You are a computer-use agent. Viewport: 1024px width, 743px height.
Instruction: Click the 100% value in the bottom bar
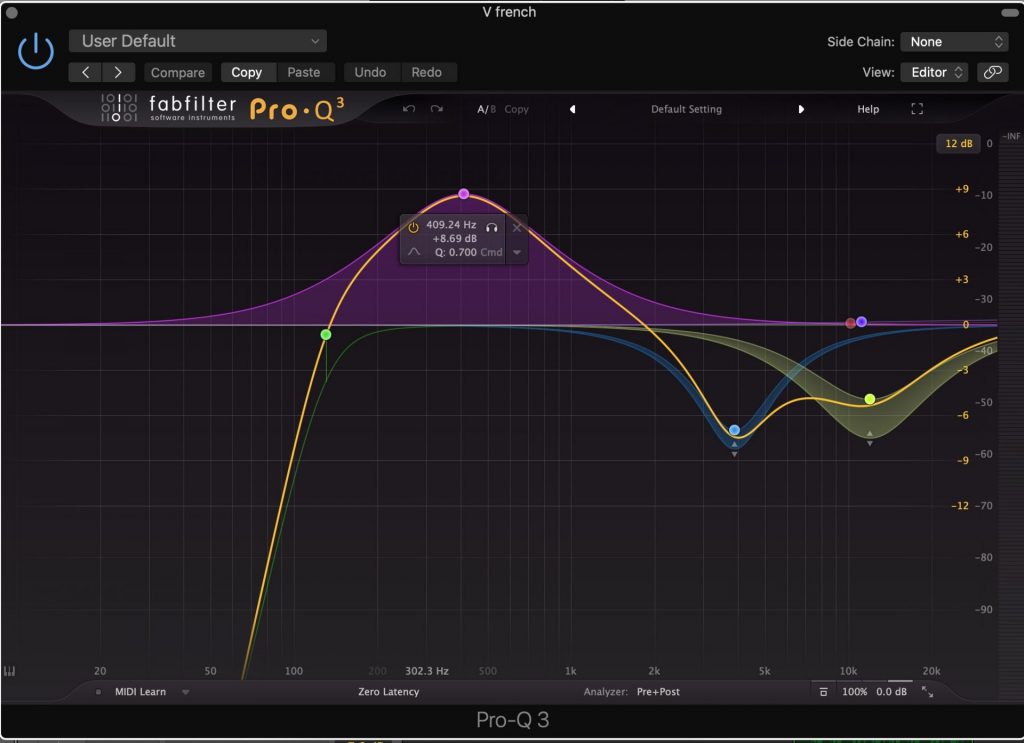854,692
